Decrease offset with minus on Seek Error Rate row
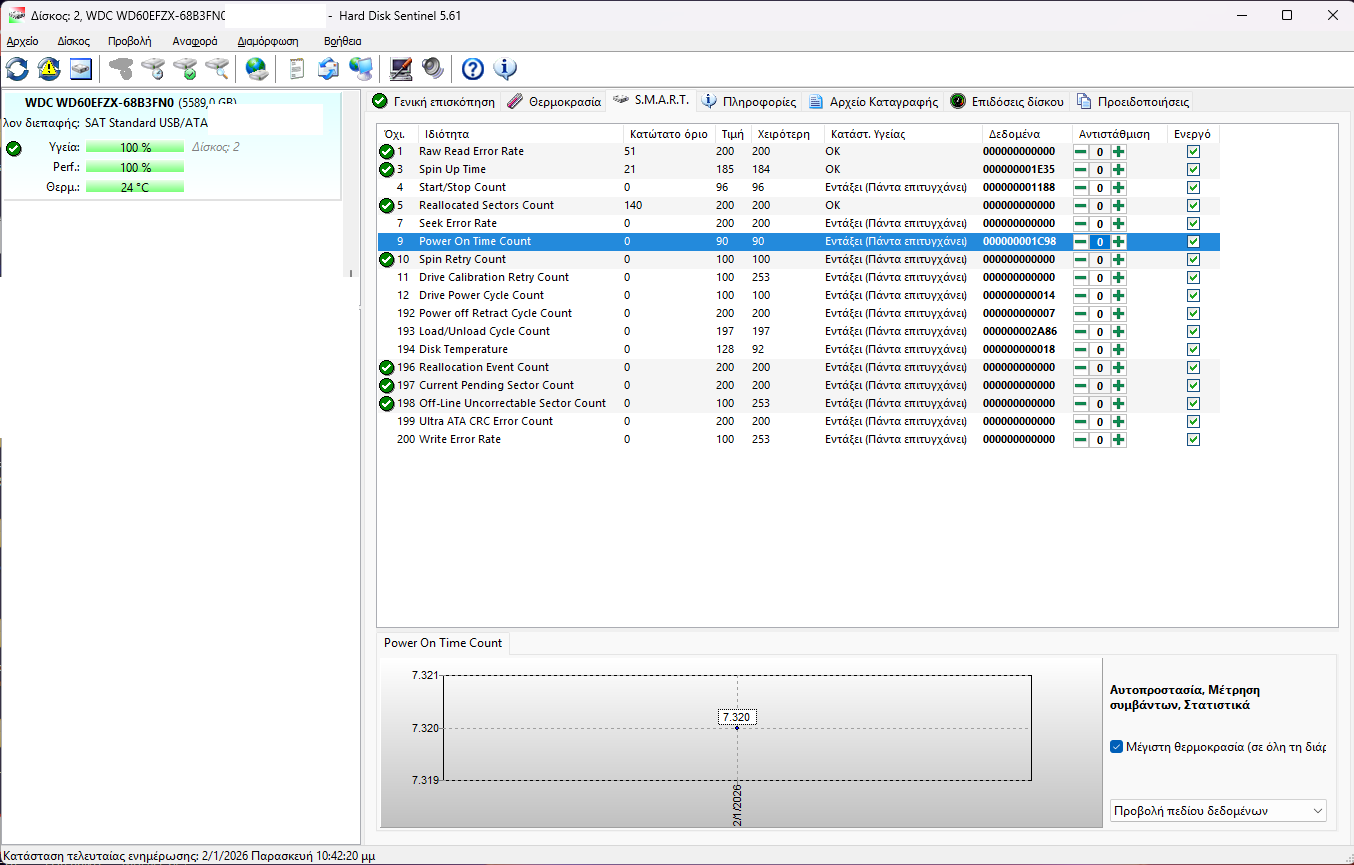The image size is (1354, 865). (x=1081, y=224)
